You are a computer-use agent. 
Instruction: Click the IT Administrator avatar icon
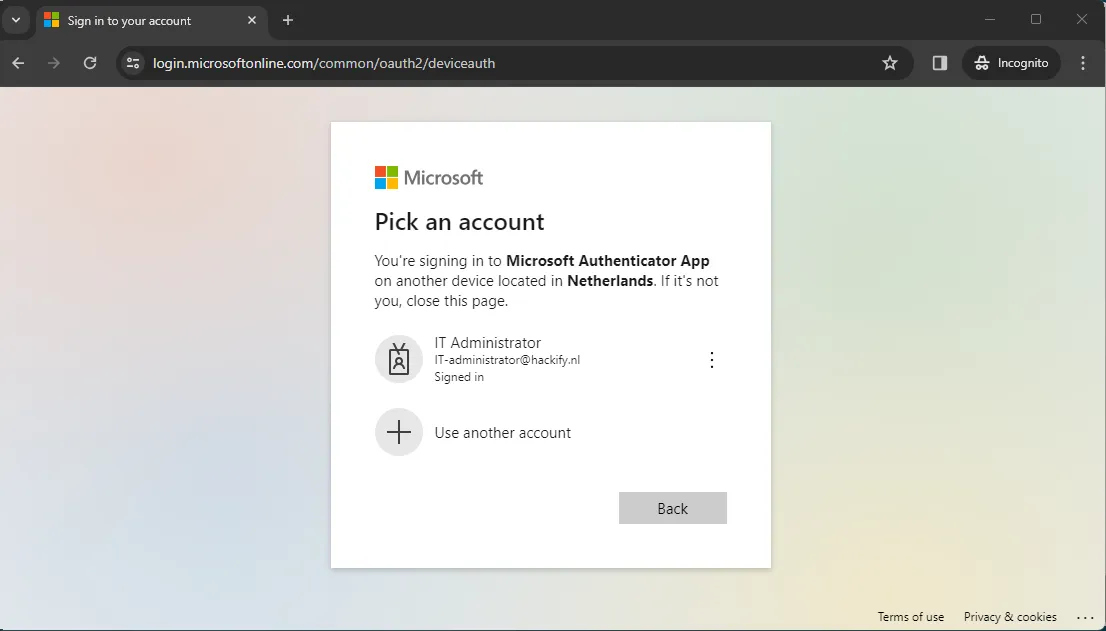click(399, 358)
